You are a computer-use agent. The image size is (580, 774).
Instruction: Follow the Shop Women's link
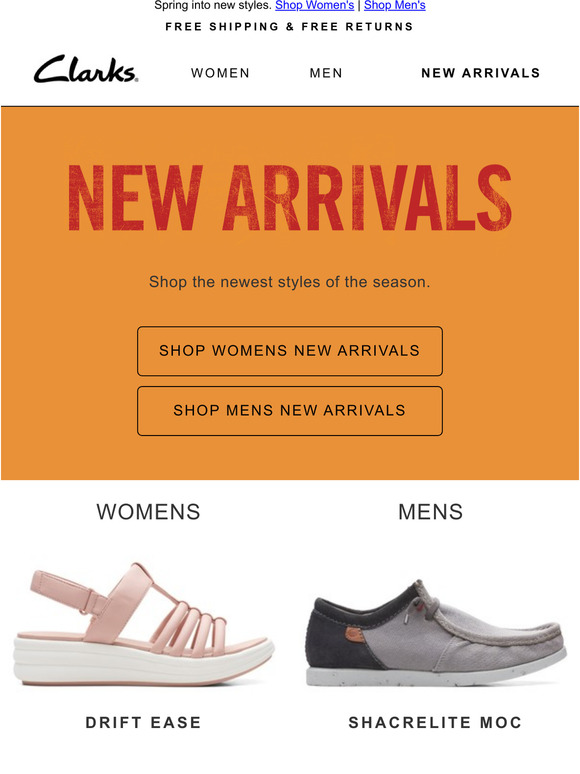pos(314,5)
